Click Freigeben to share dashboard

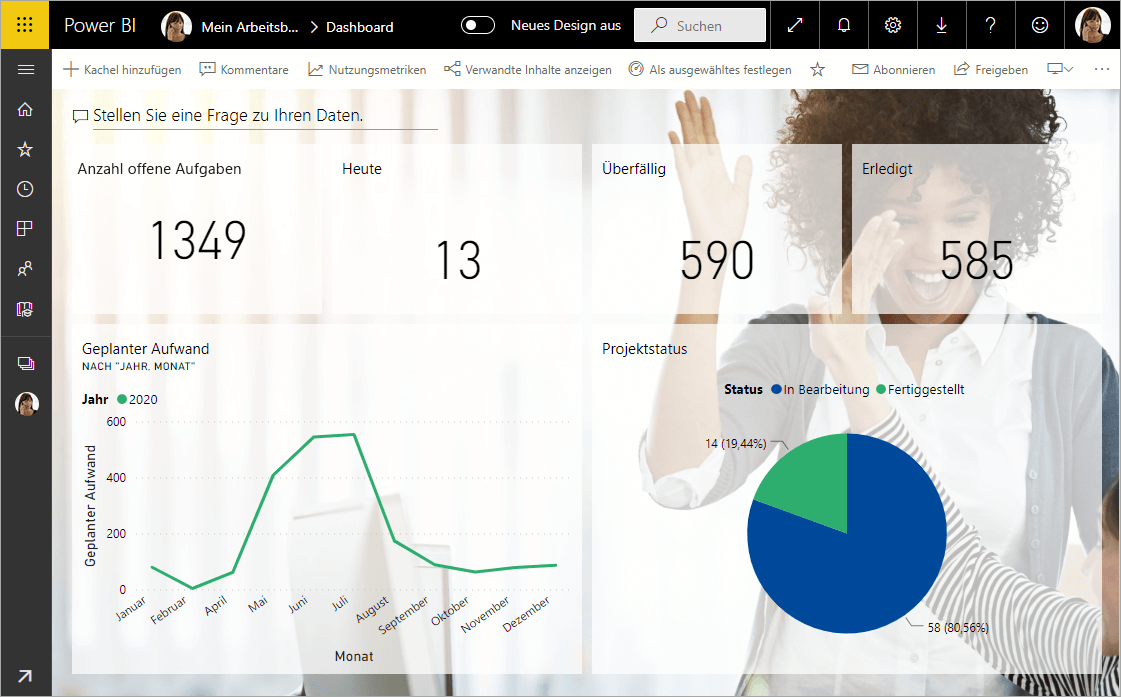[x=991, y=69]
